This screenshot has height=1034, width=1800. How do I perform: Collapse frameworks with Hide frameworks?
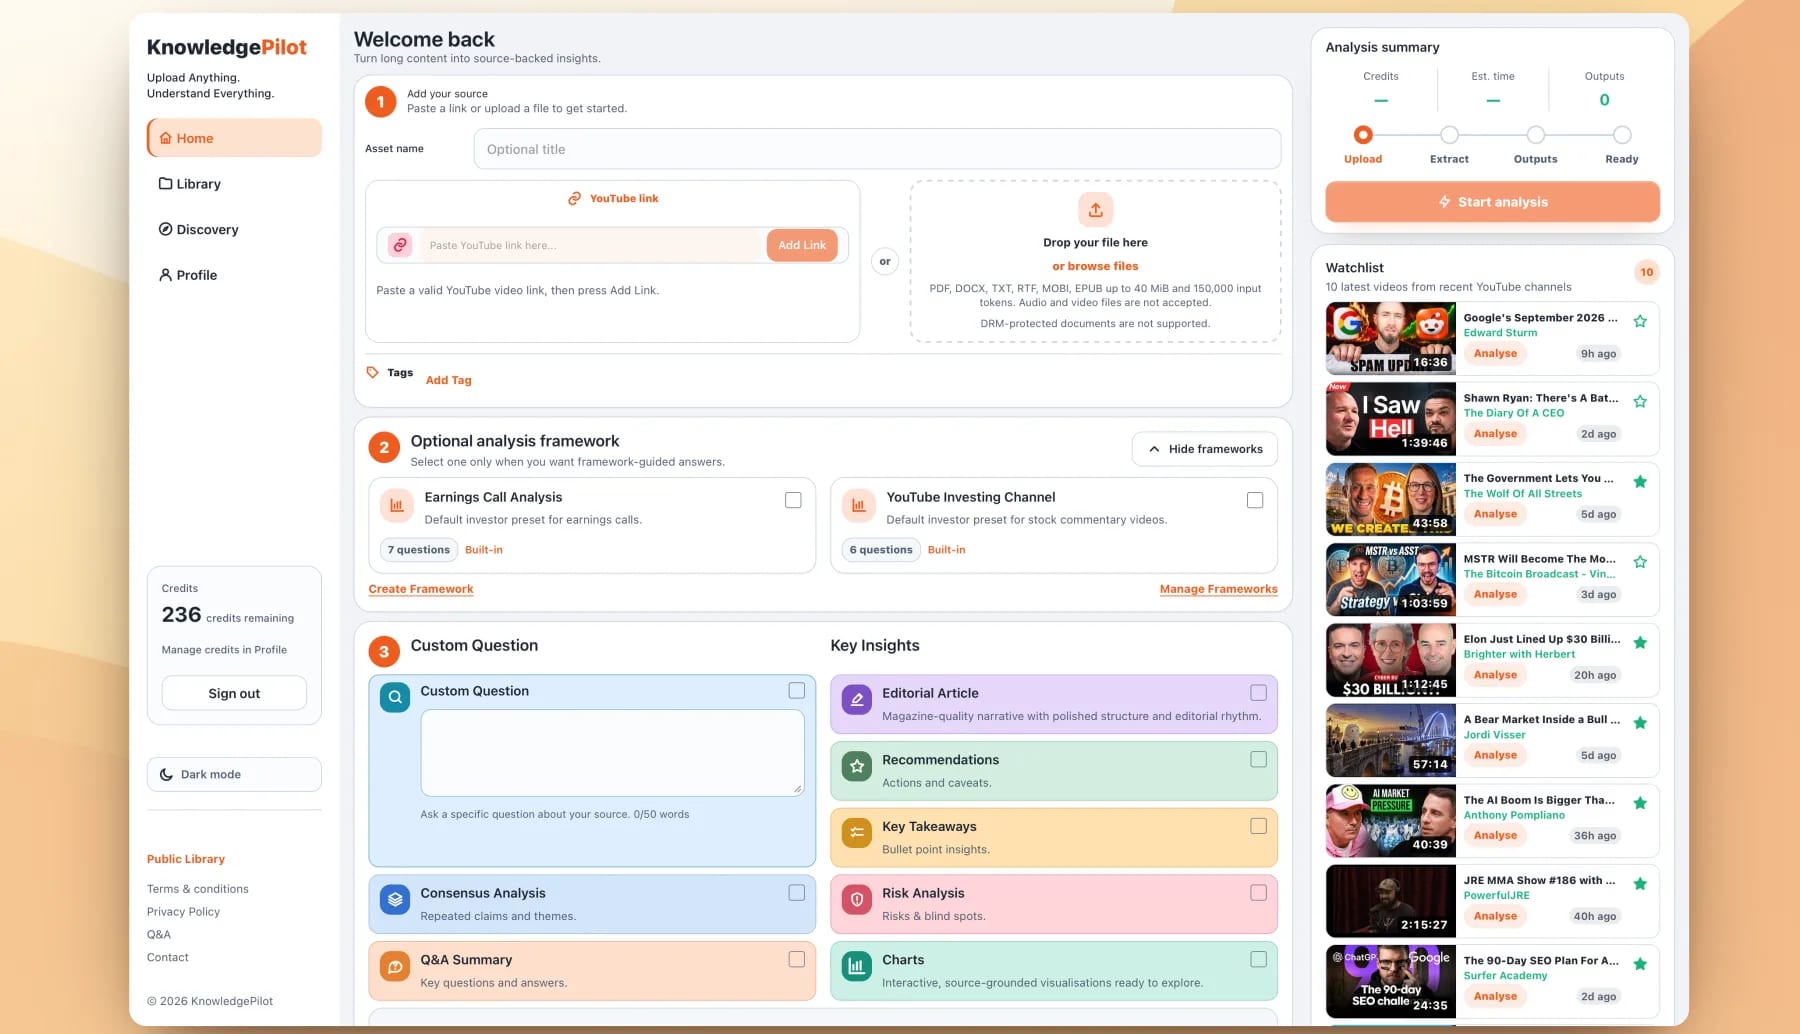(1204, 449)
